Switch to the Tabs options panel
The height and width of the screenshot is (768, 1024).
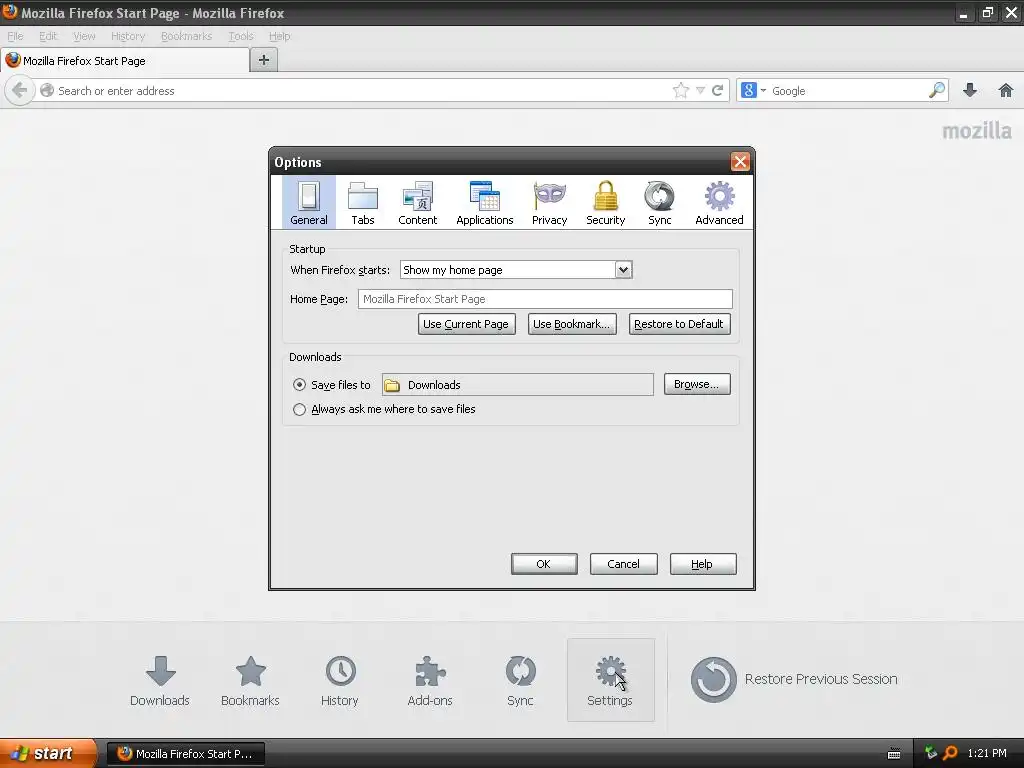(362, 203)
